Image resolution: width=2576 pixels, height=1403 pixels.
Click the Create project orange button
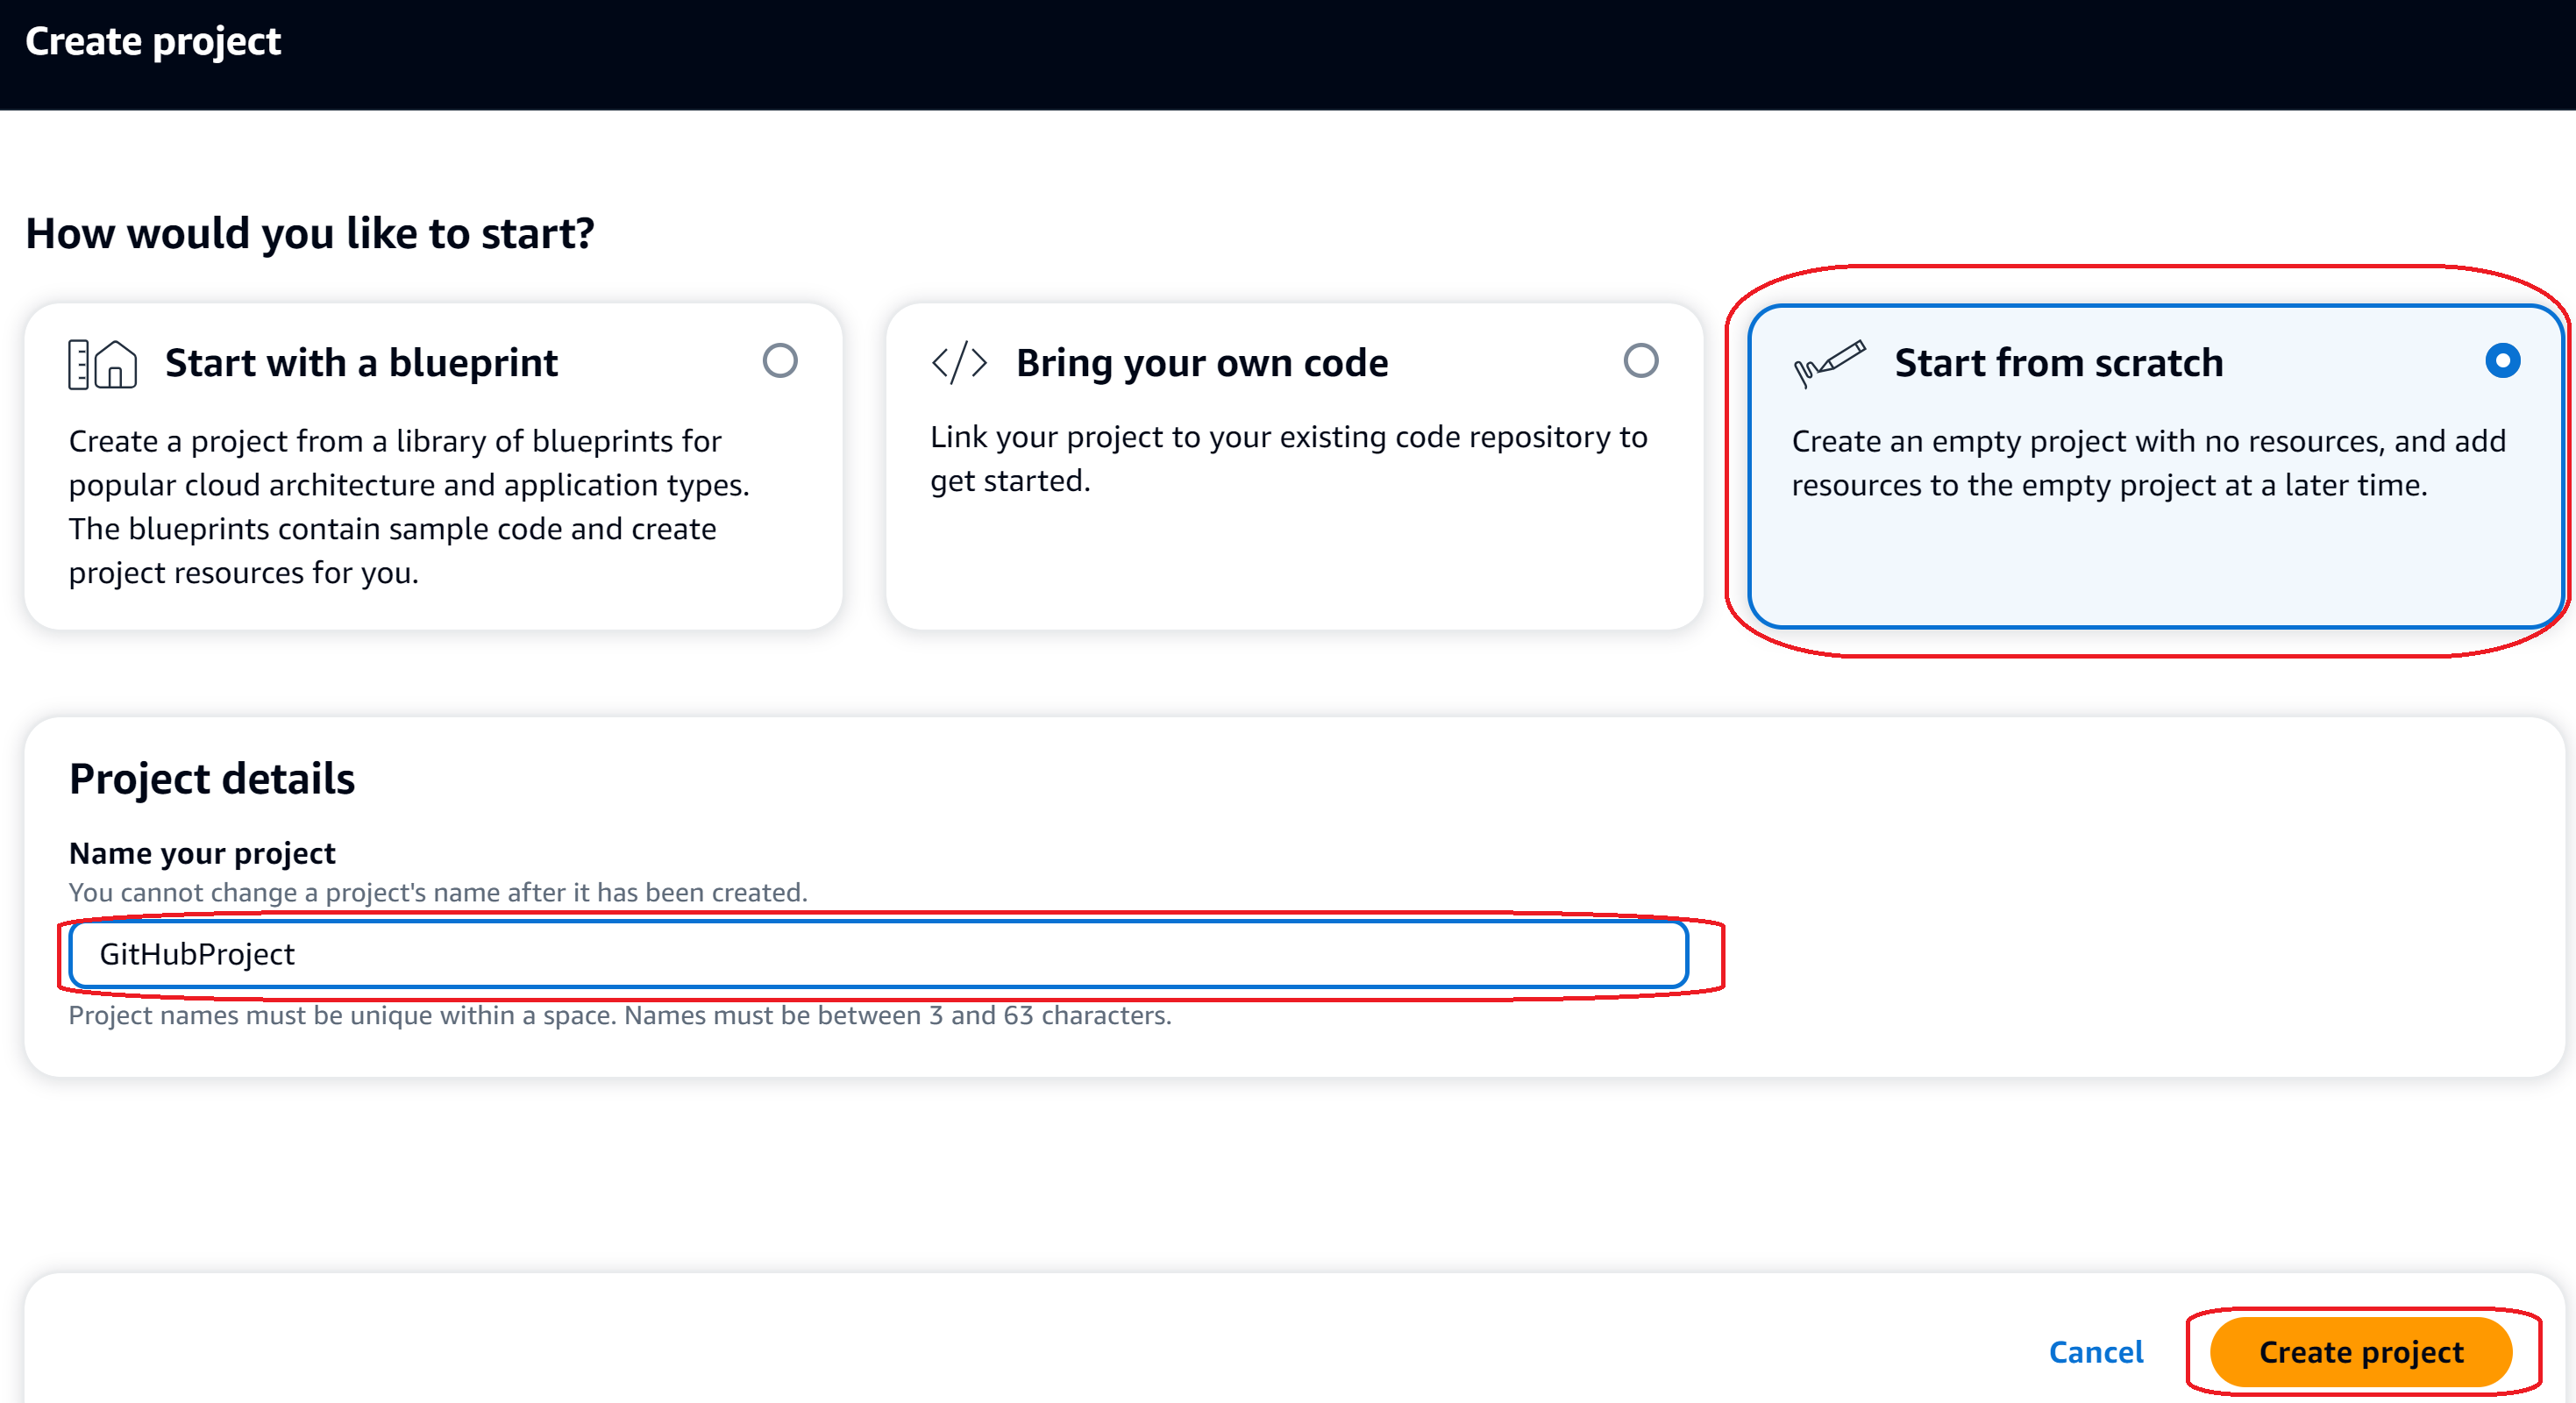point(2360,1352)
